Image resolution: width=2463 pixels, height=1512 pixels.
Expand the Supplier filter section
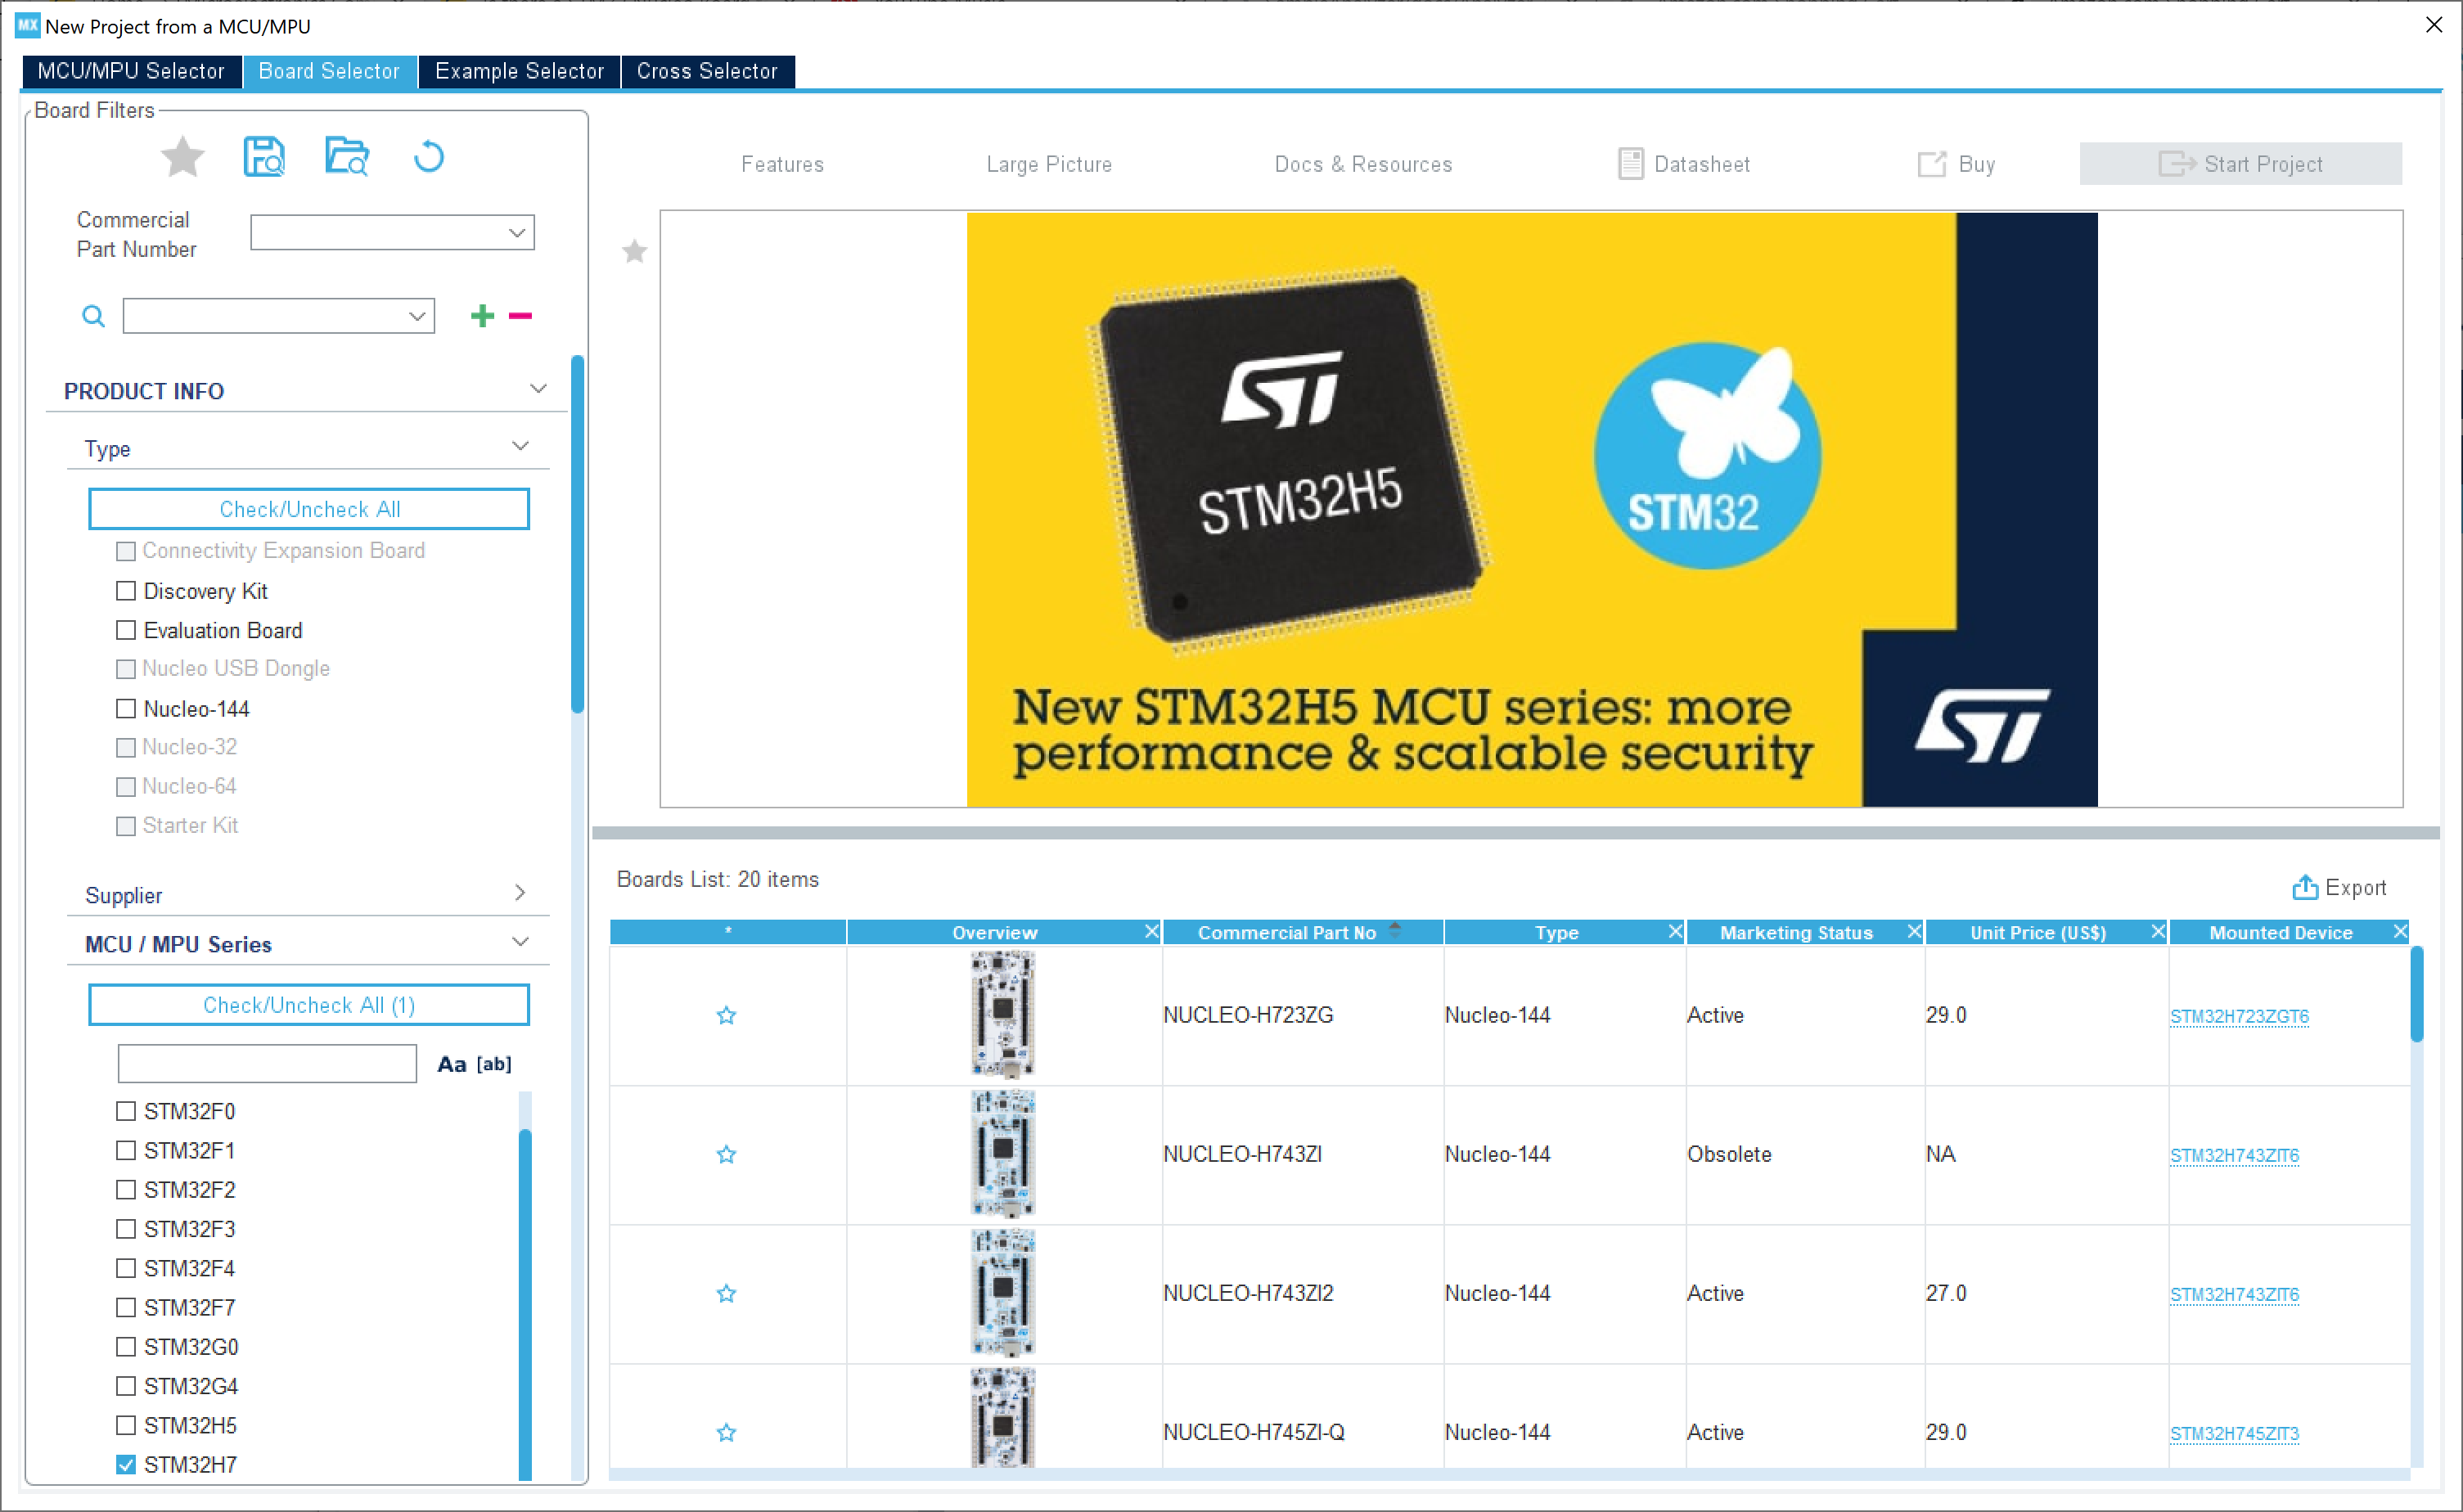520,892
